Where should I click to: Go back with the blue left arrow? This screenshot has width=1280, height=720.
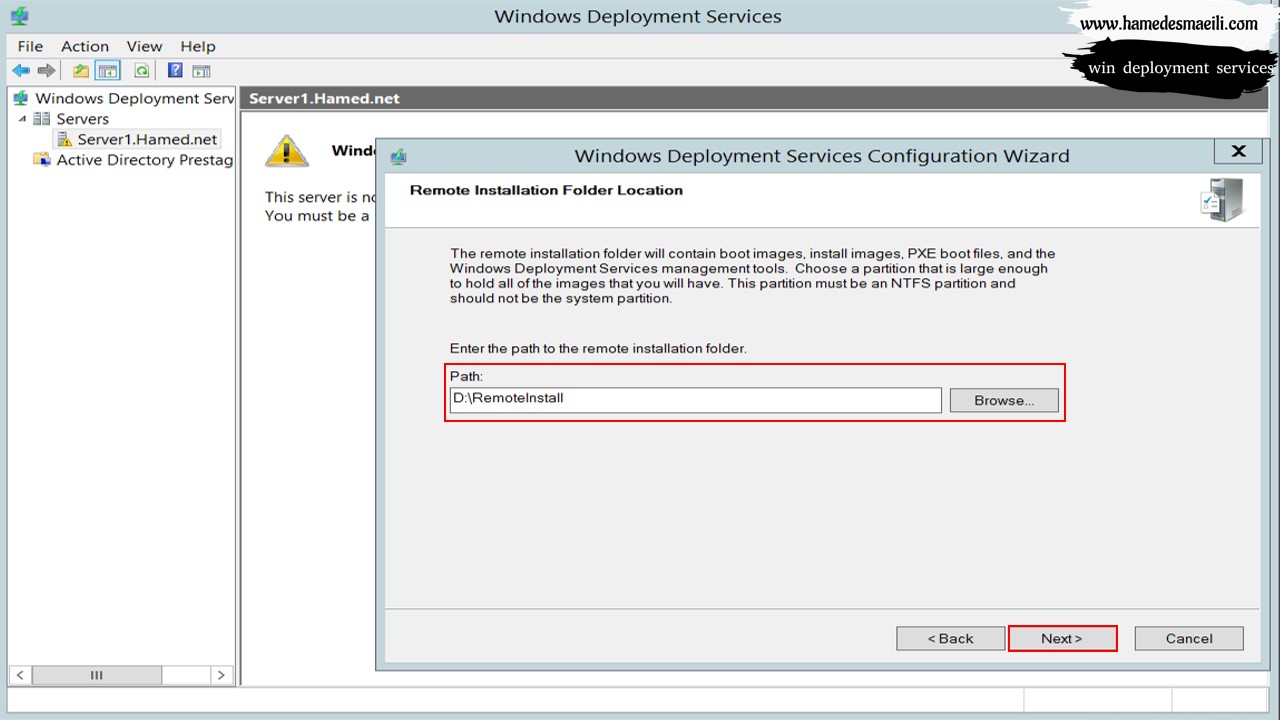coord(21,71)
